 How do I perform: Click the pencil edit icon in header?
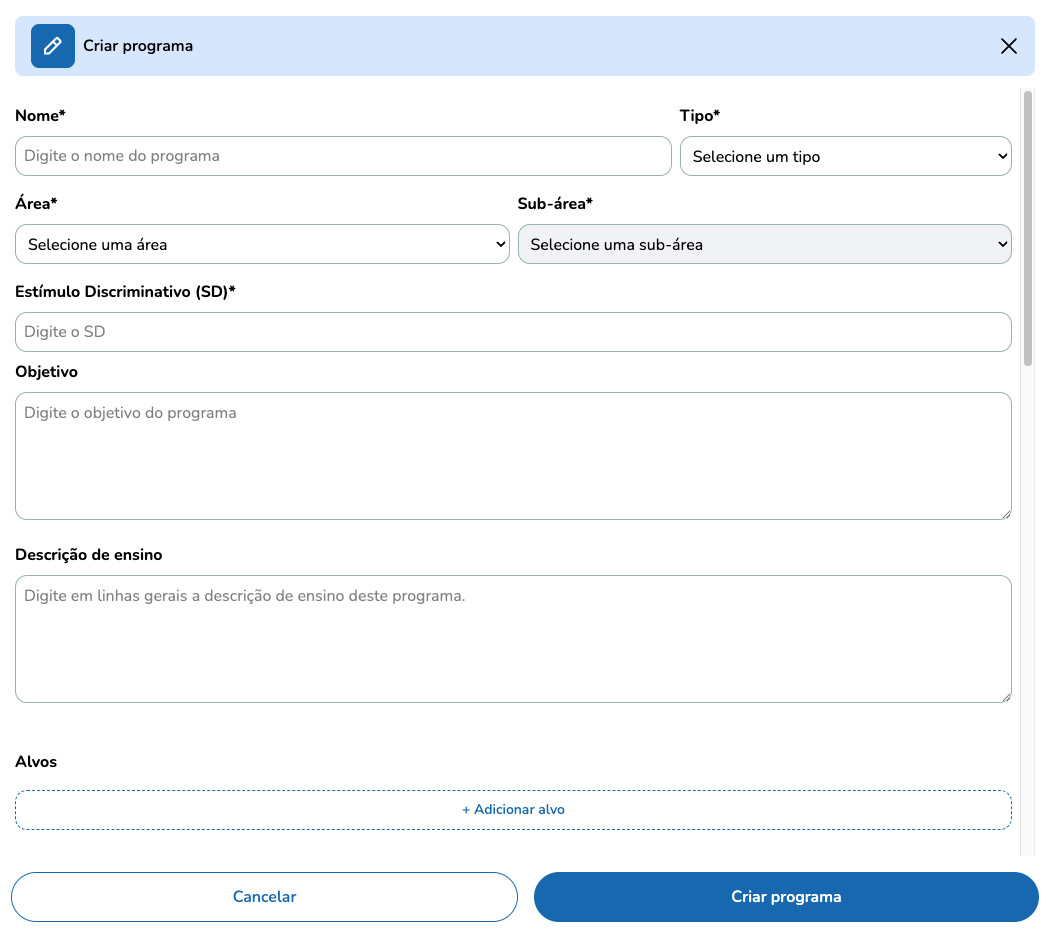pos(53,46)
